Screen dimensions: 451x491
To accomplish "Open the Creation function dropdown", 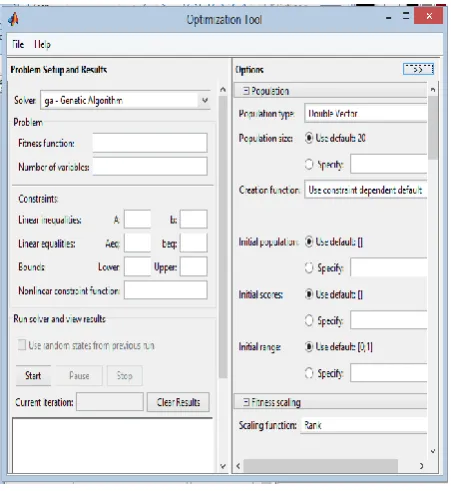I will 366,190.
